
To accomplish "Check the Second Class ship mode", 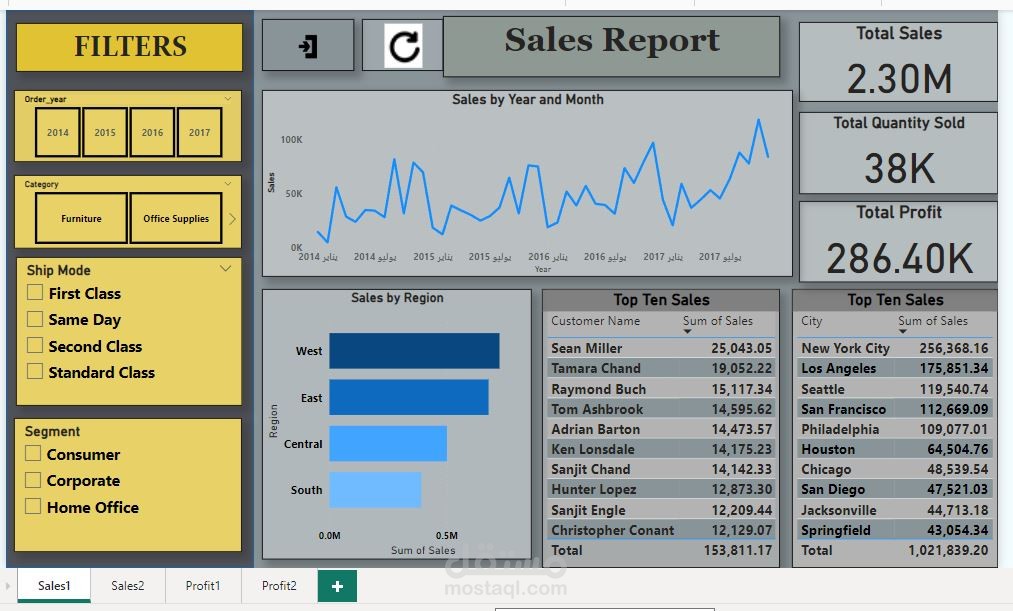I will 35,346.
